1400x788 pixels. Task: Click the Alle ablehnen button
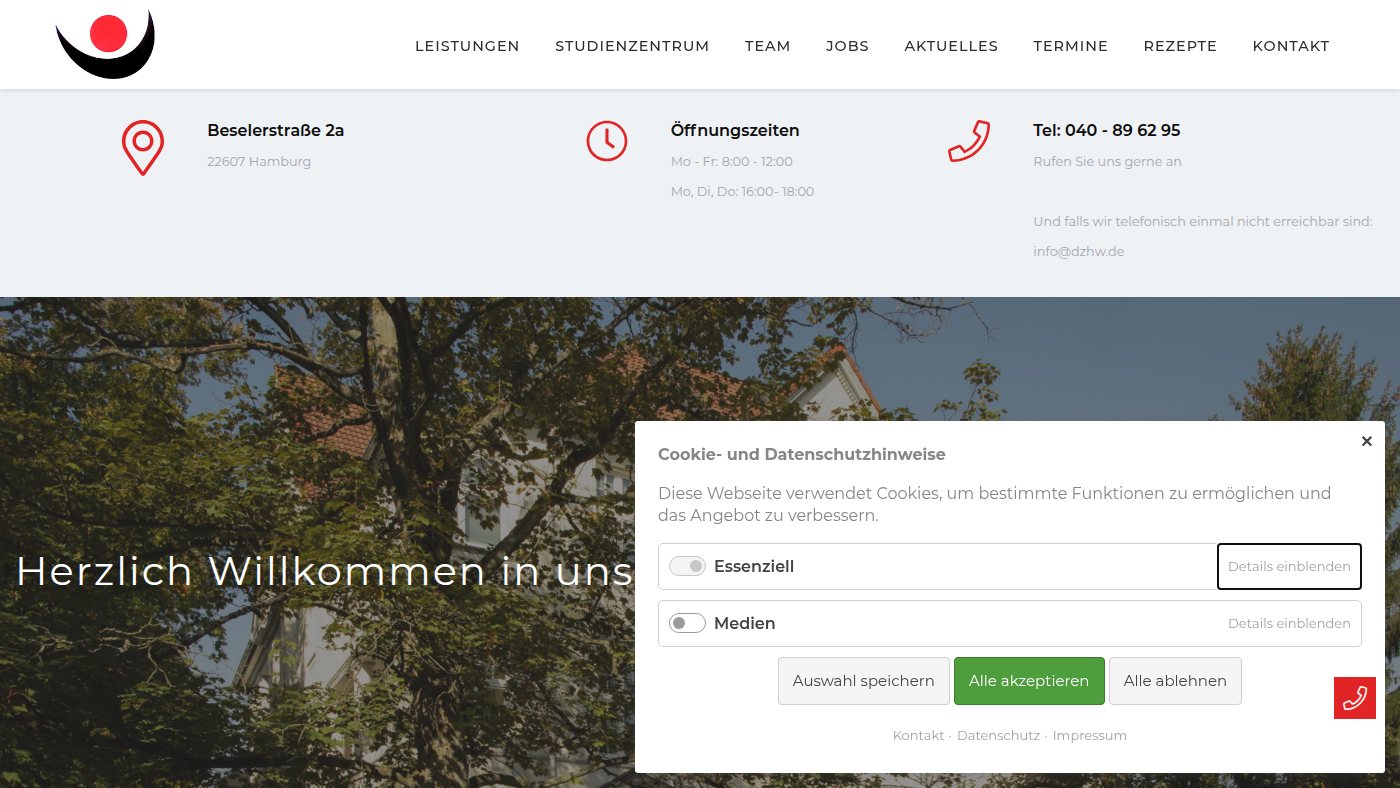click(x=1175, y=681)
